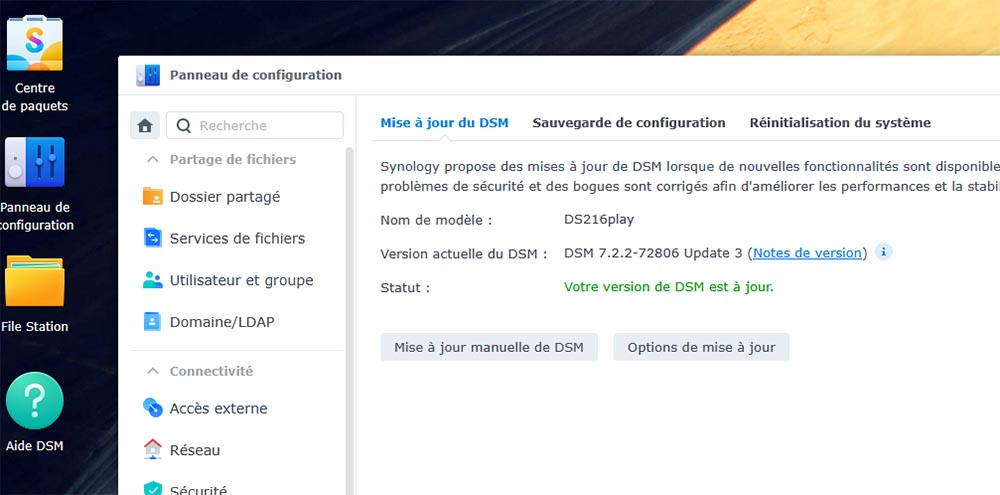This screenshot has height=495, width=1000.
Task: Click the Réseau icon
Action: coord(152,449)
